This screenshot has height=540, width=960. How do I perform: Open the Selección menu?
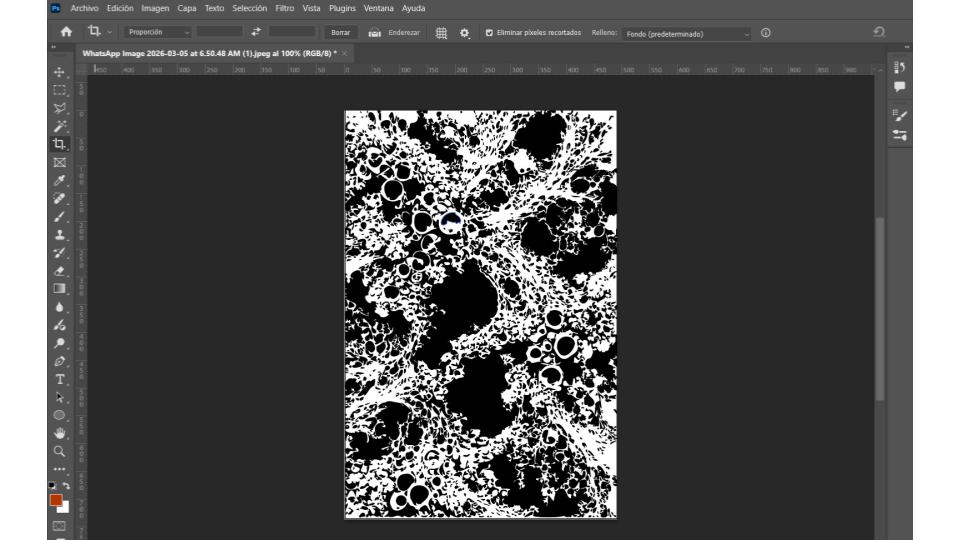[250, 9]
